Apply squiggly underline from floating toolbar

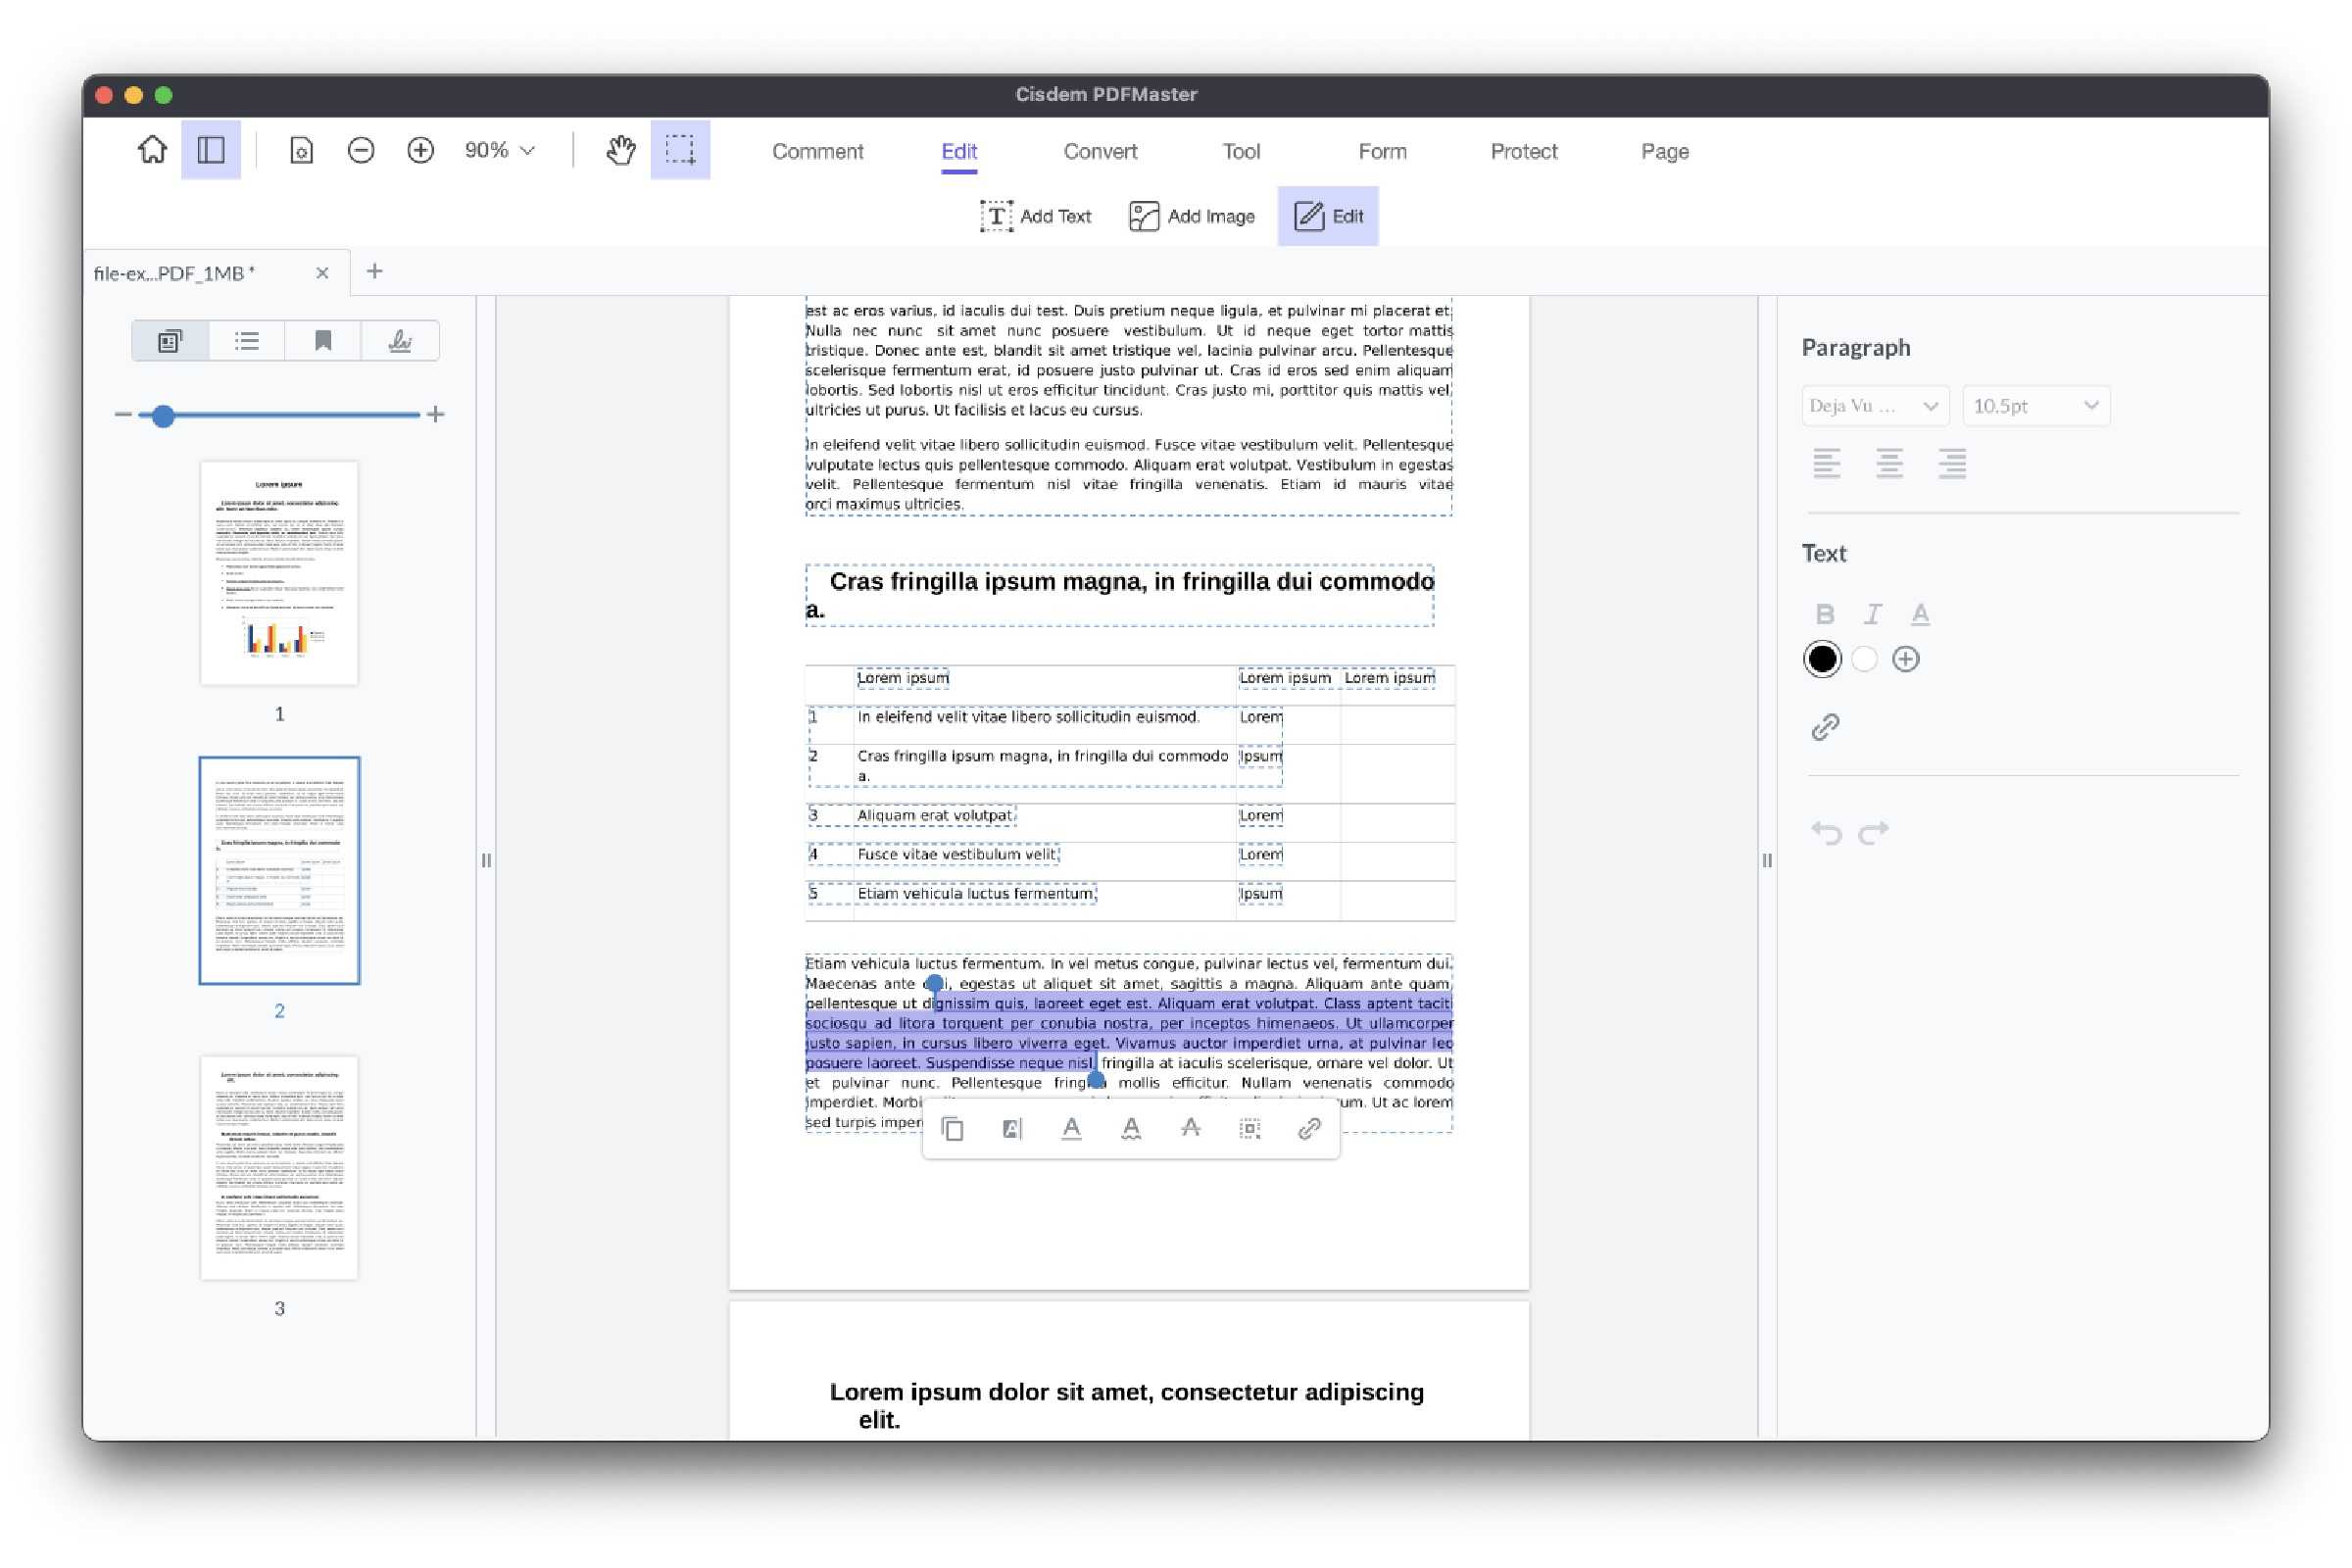[x=1131, y=1128]
